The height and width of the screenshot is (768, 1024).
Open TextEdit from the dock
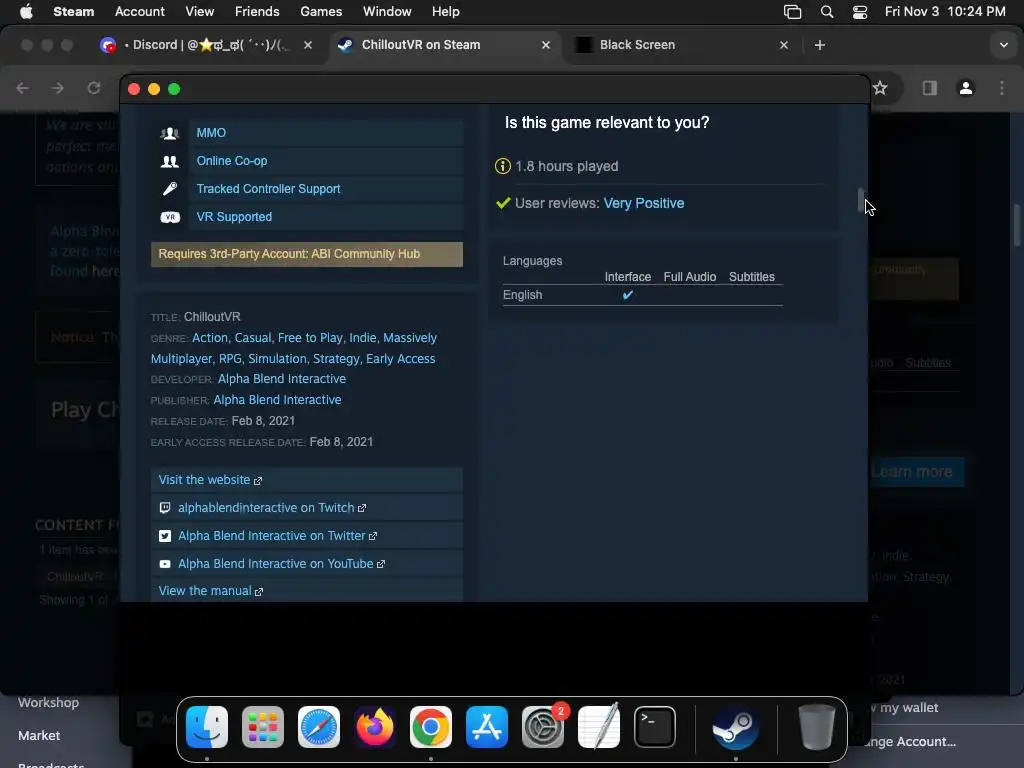[599, 727]
